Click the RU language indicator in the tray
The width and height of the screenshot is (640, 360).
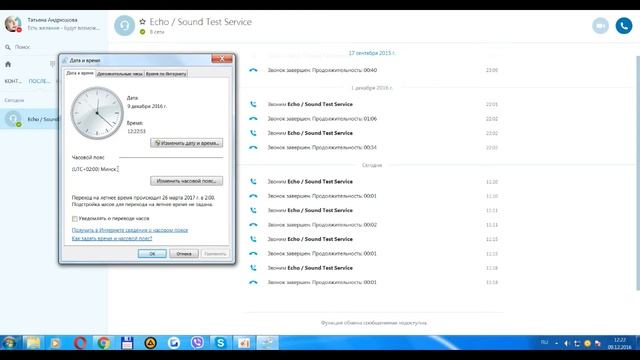[544, 342]
